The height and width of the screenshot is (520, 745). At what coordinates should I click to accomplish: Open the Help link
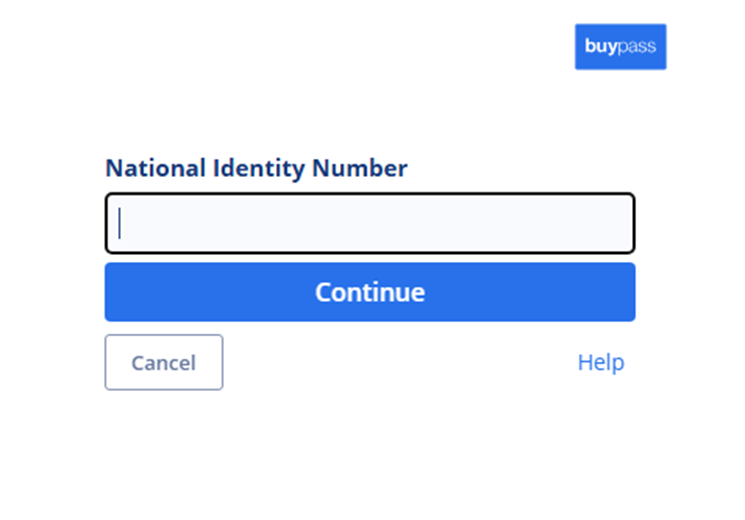(x=600, y=362)
